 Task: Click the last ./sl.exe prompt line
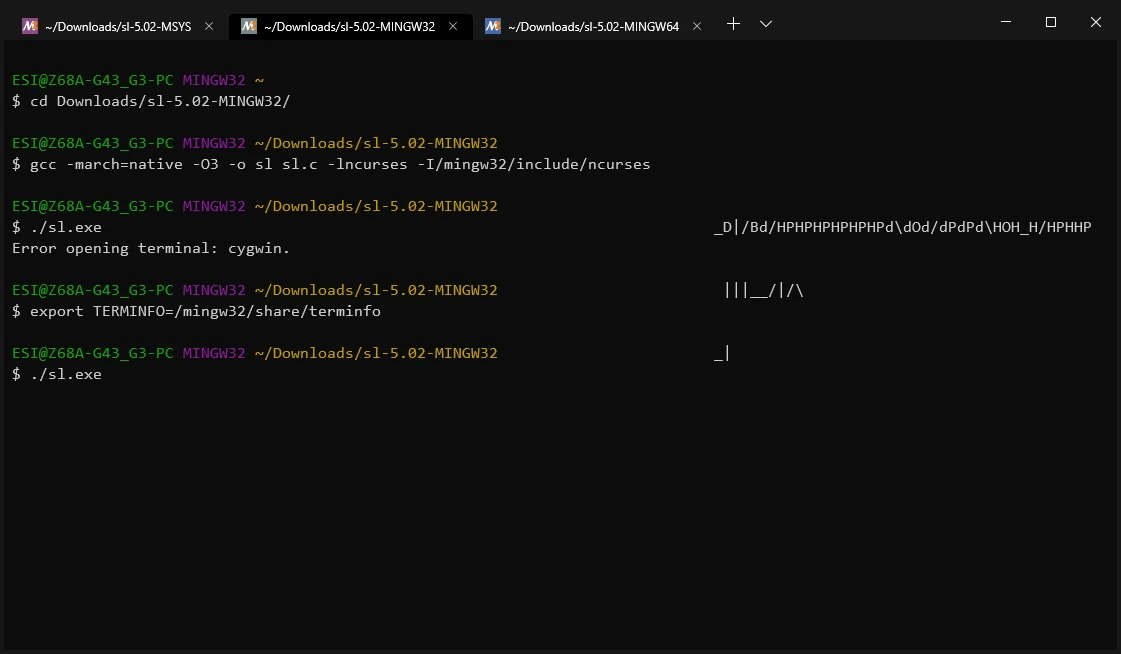click(x=56, y=375)
